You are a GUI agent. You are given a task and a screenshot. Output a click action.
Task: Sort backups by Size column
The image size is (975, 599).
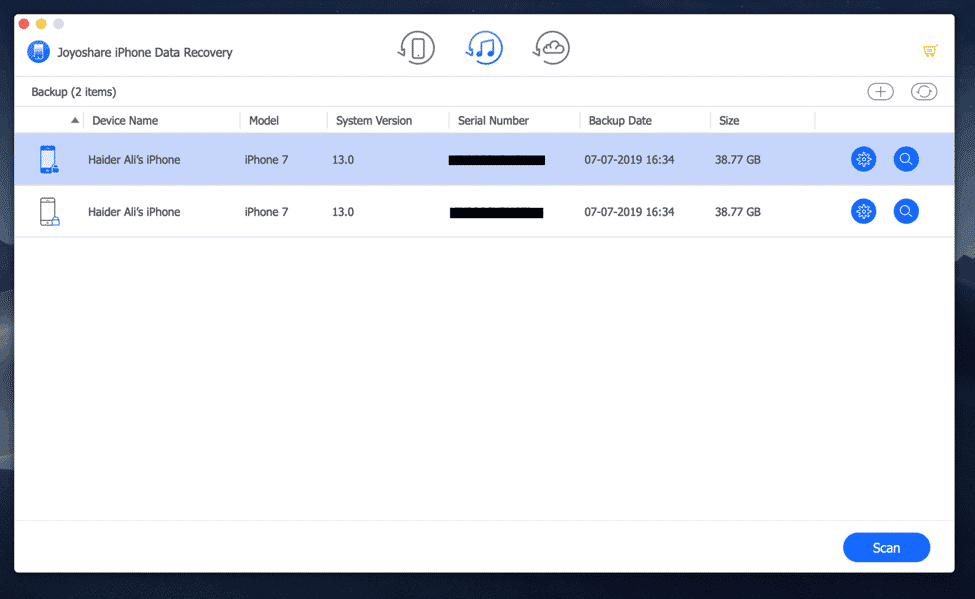coord(729,121)
